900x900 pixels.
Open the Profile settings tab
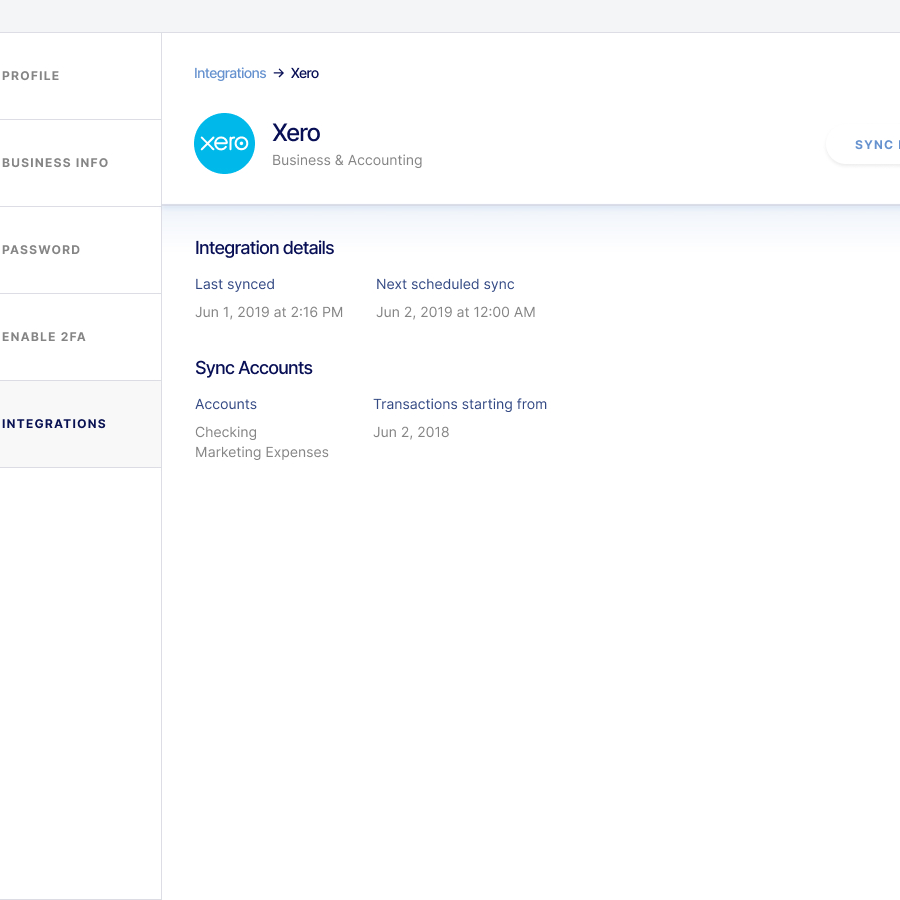80,76
